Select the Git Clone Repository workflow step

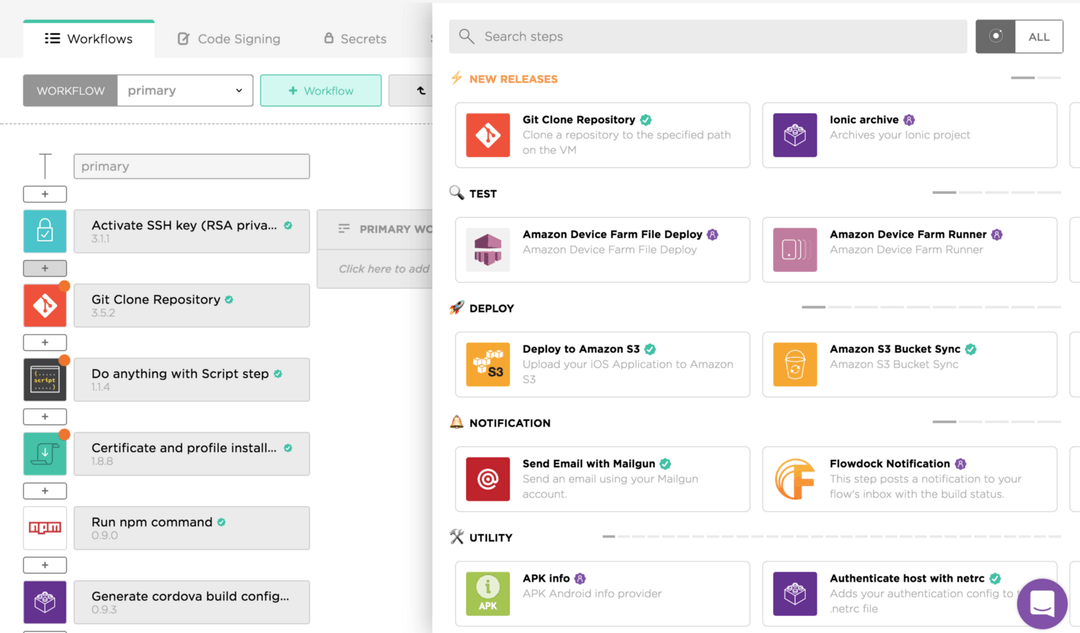(191, 305)
